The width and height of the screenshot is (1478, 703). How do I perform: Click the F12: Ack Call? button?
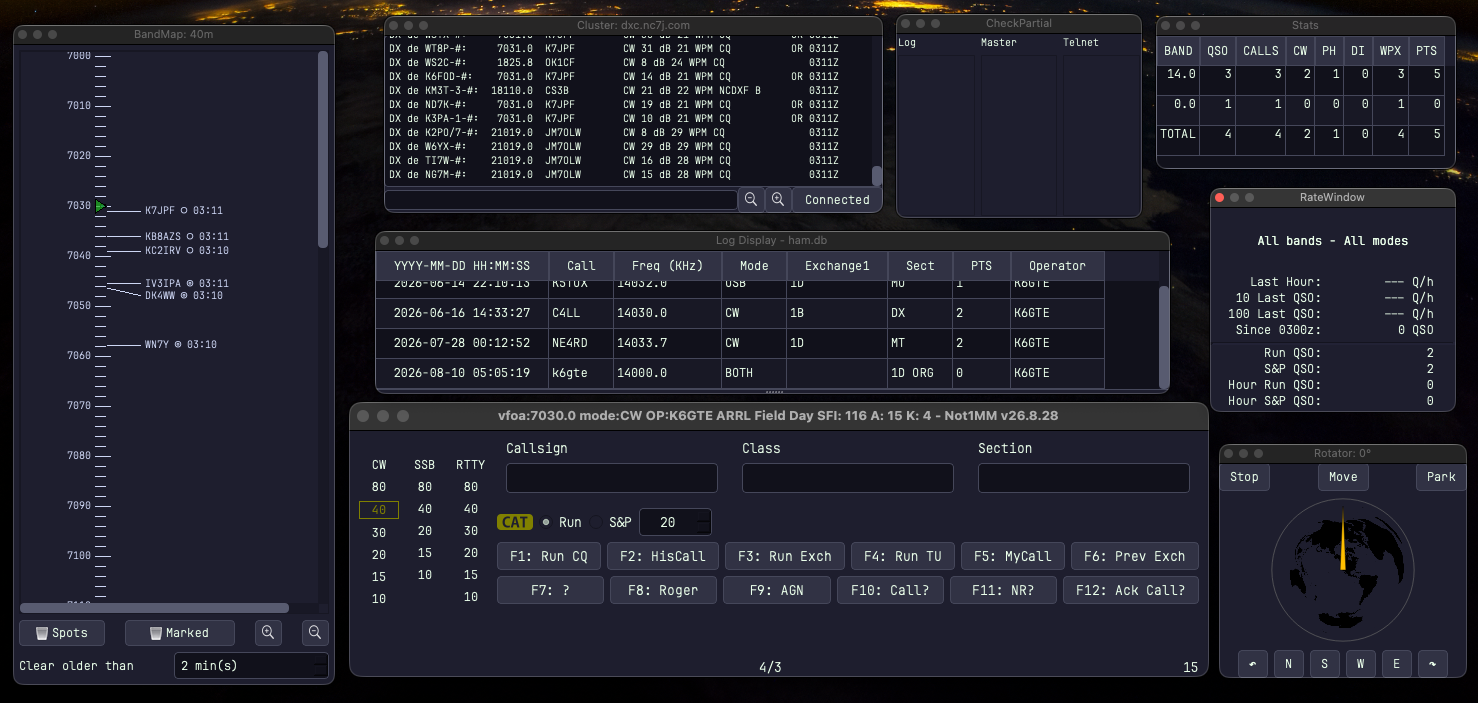pyautogui.click(x=1130, y=590)
